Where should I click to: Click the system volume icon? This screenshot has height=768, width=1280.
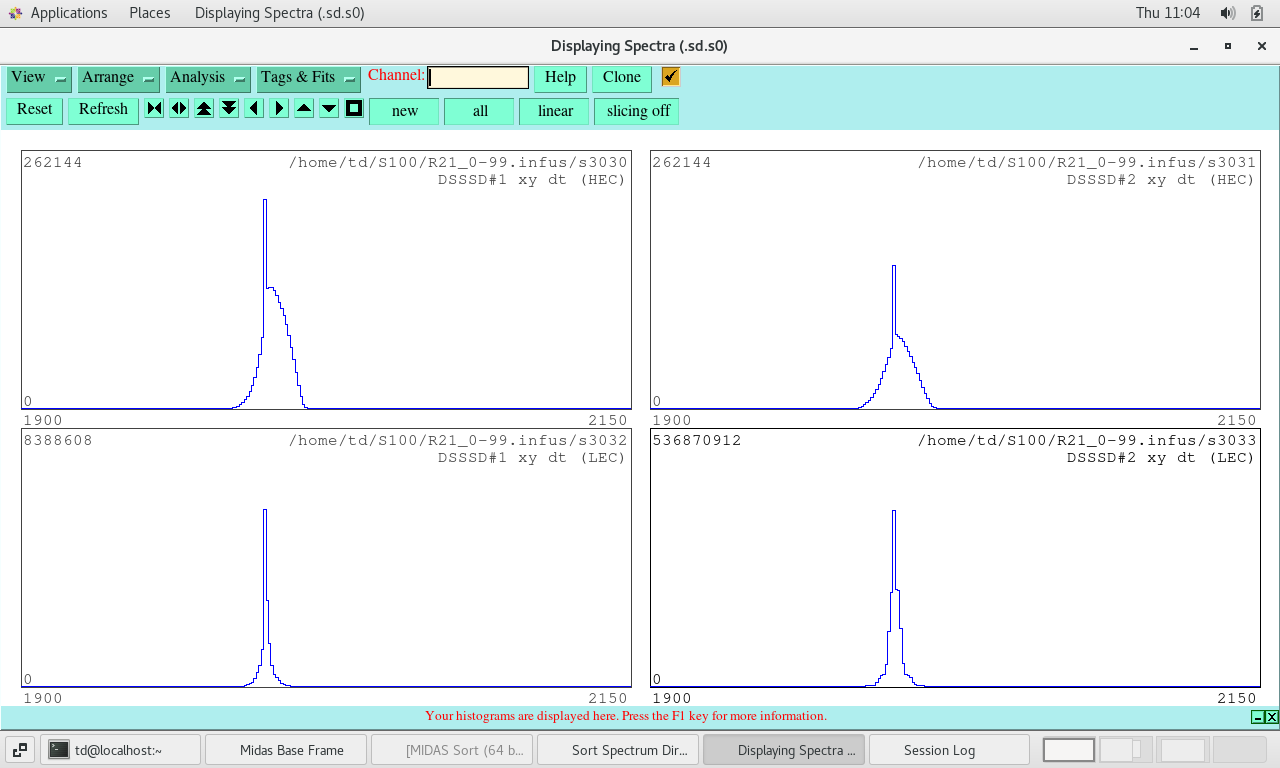[1227, 13]
